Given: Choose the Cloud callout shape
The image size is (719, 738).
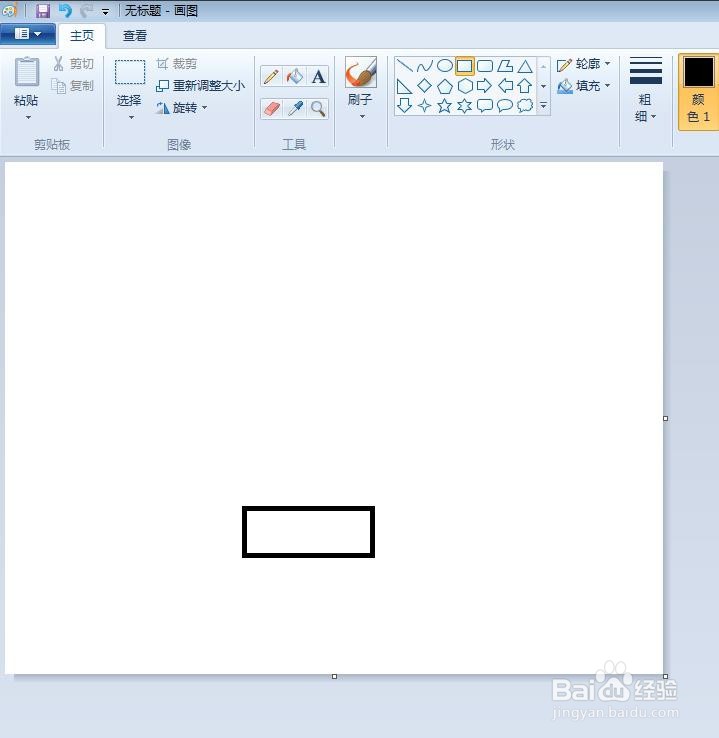Looking at the screenshot, I should 525,105.
